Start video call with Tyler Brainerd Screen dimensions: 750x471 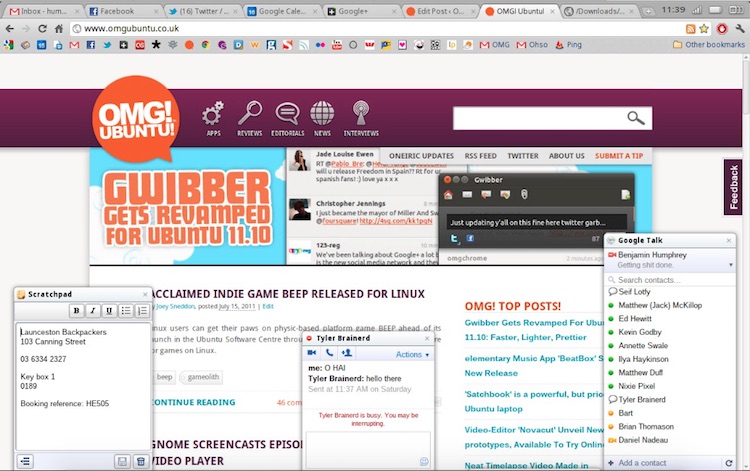point(311,354)
